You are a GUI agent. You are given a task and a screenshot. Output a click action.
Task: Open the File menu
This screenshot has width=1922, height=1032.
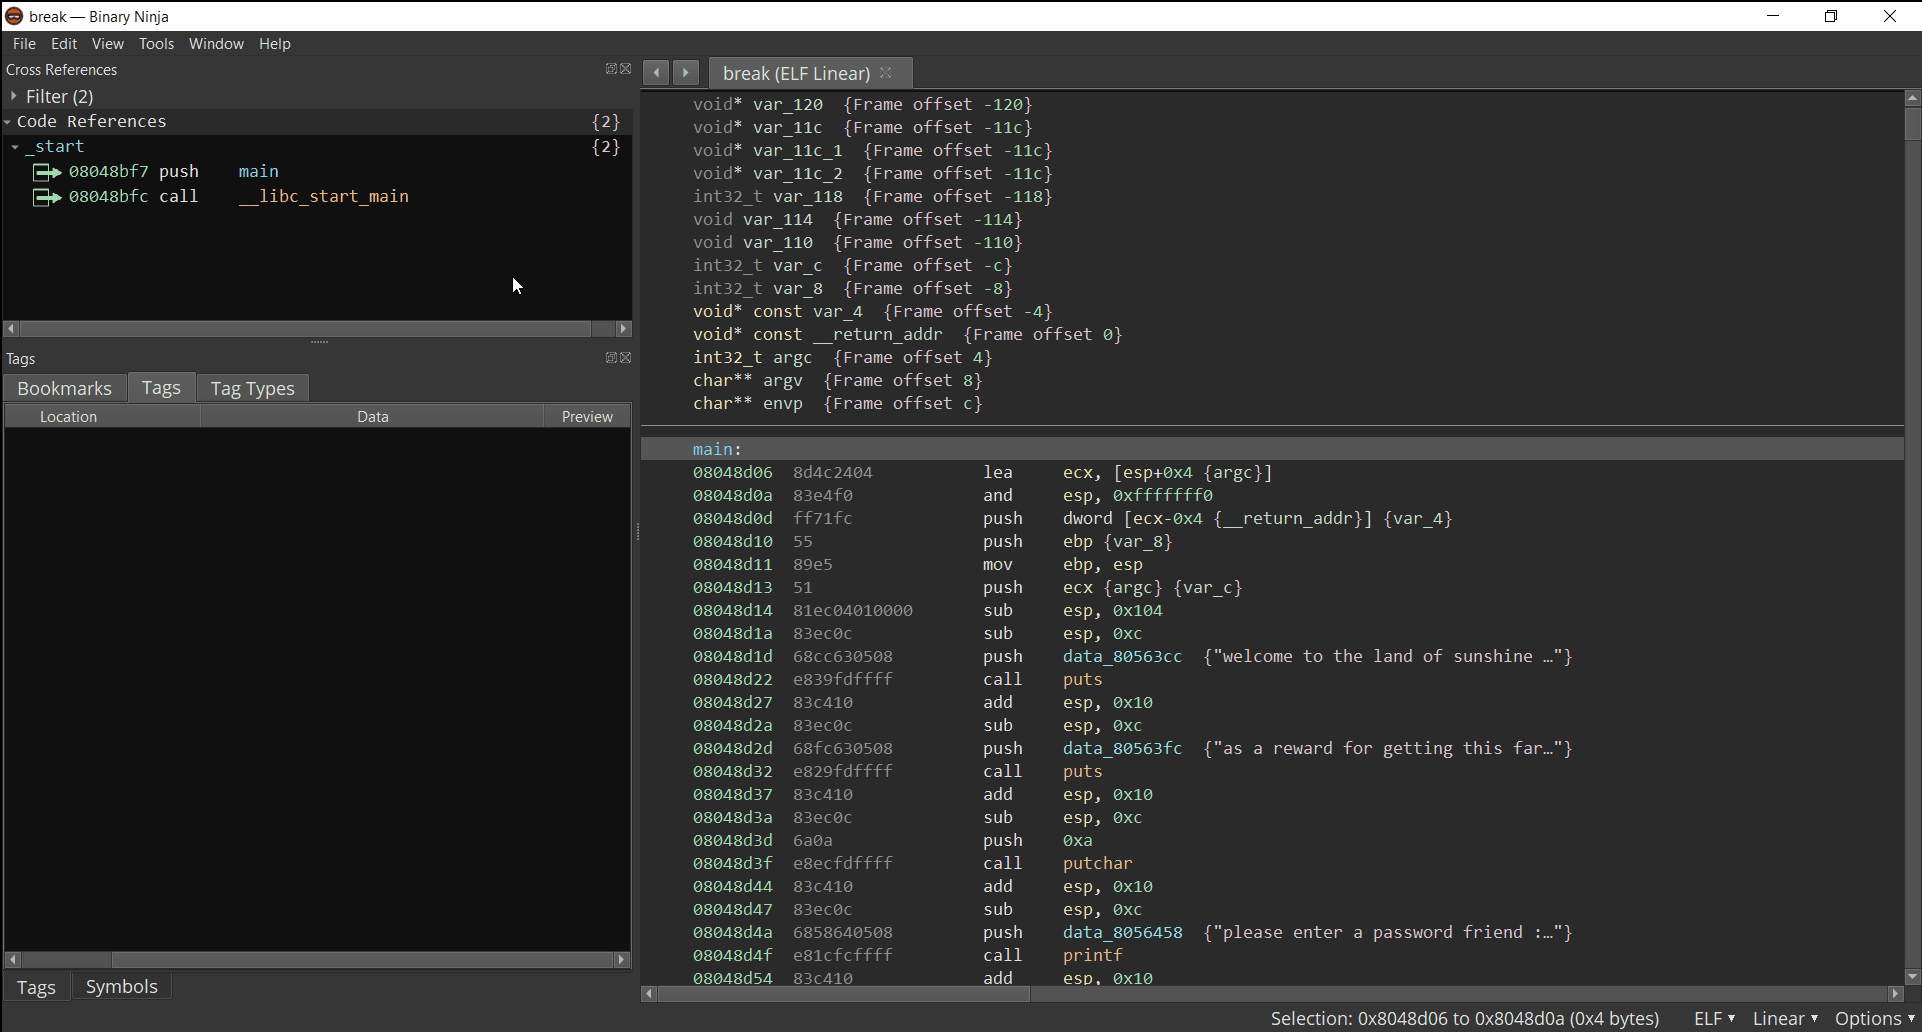[25, 44]
